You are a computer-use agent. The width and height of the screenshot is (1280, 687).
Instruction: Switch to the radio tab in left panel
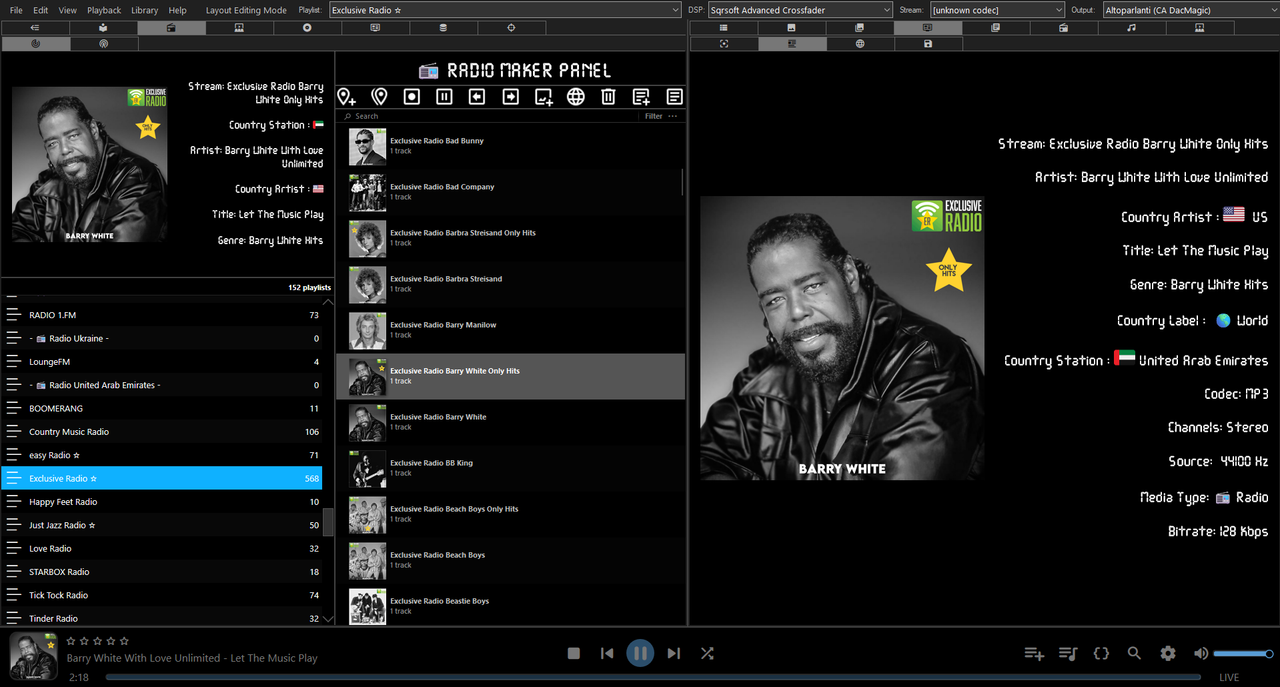pyautogui.click(x=171, y=28)
